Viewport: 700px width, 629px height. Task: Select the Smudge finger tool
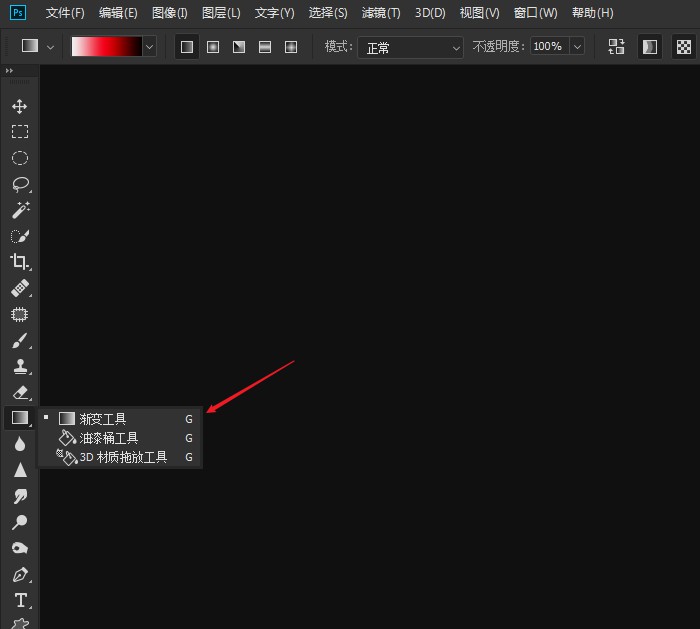(x=20, y=496)
